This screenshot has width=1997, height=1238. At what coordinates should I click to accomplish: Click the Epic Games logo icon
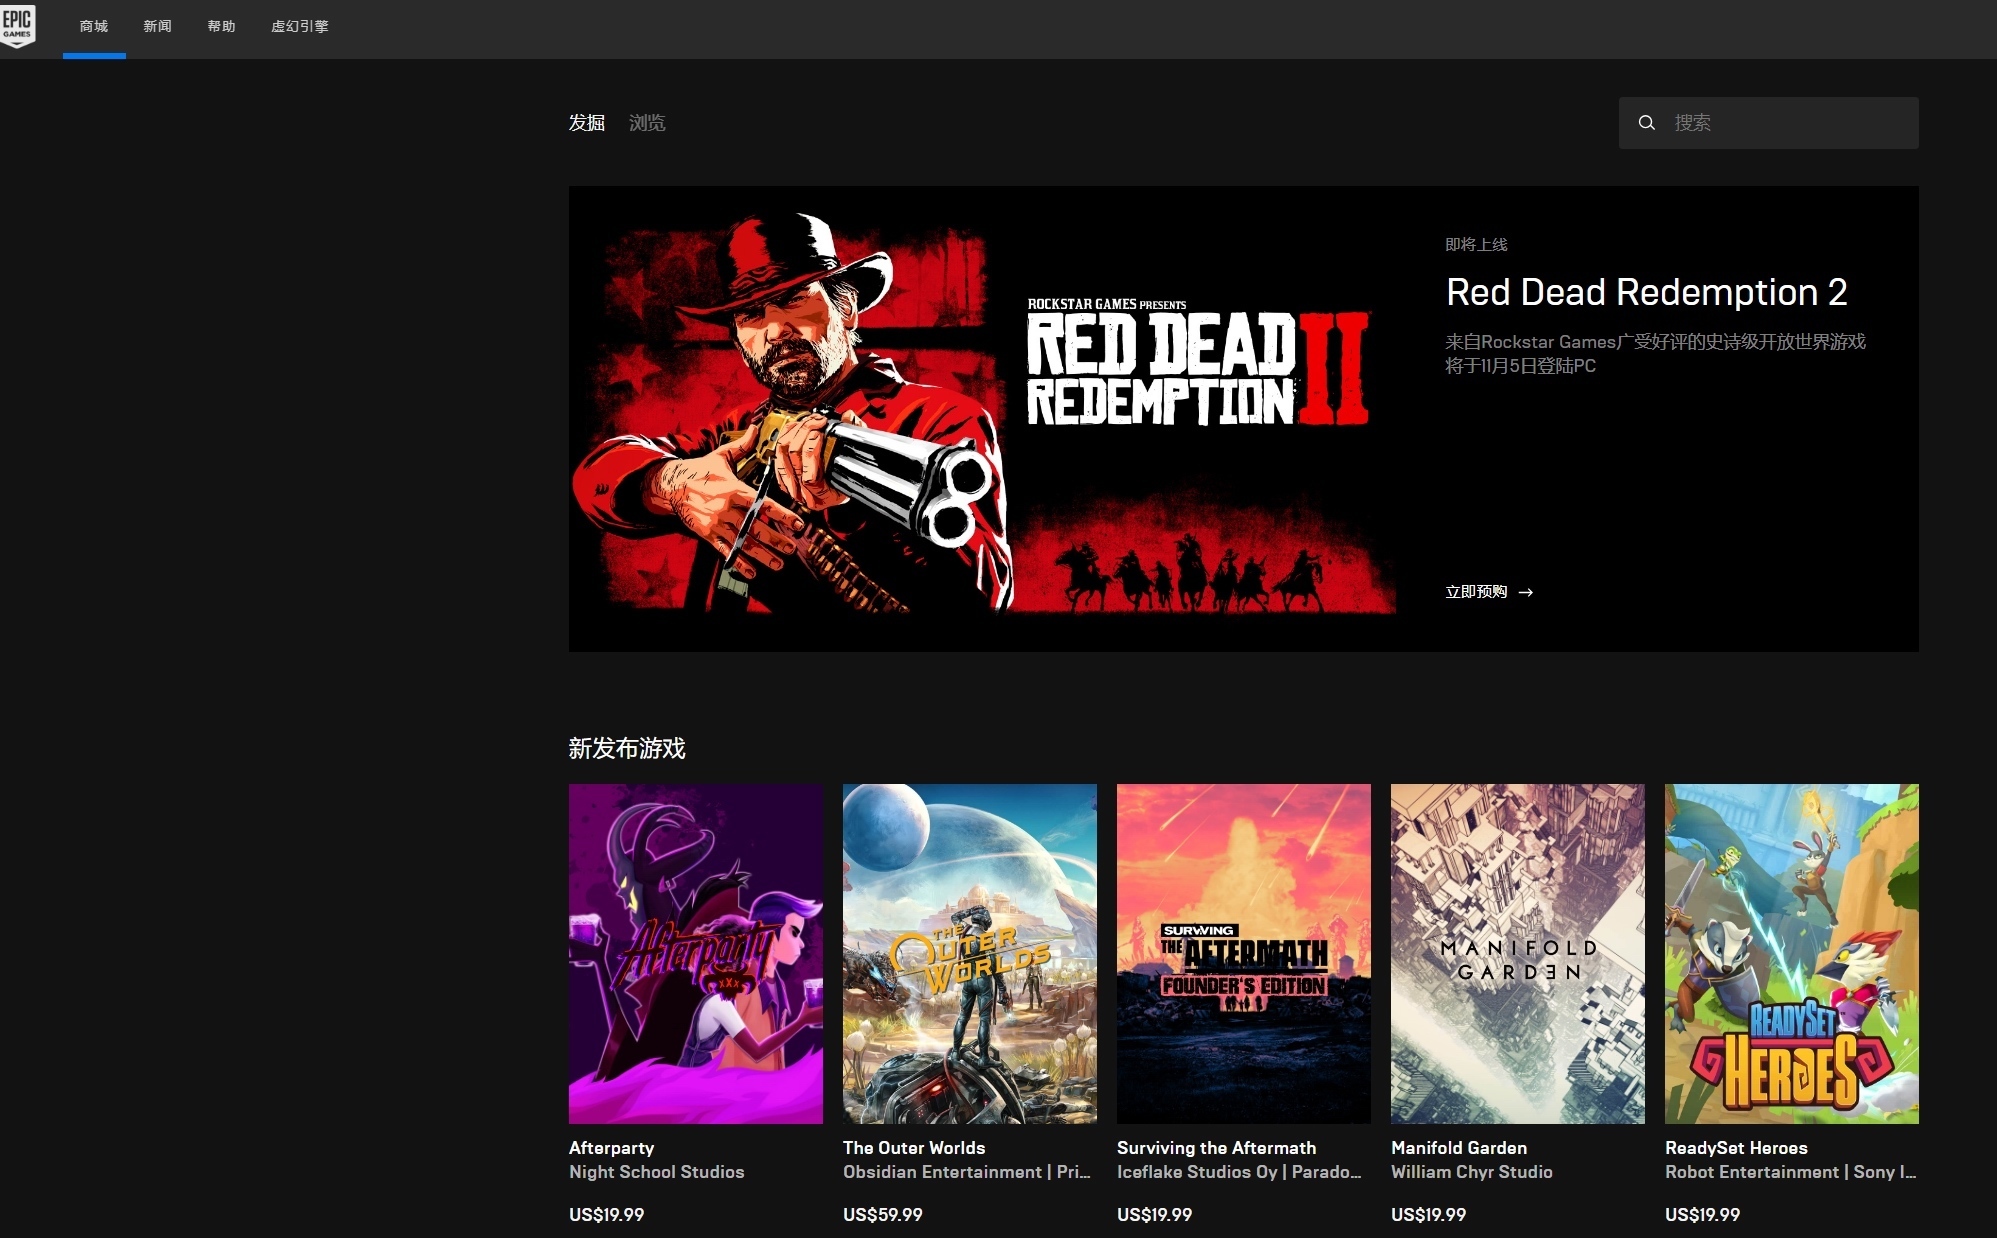18,25
